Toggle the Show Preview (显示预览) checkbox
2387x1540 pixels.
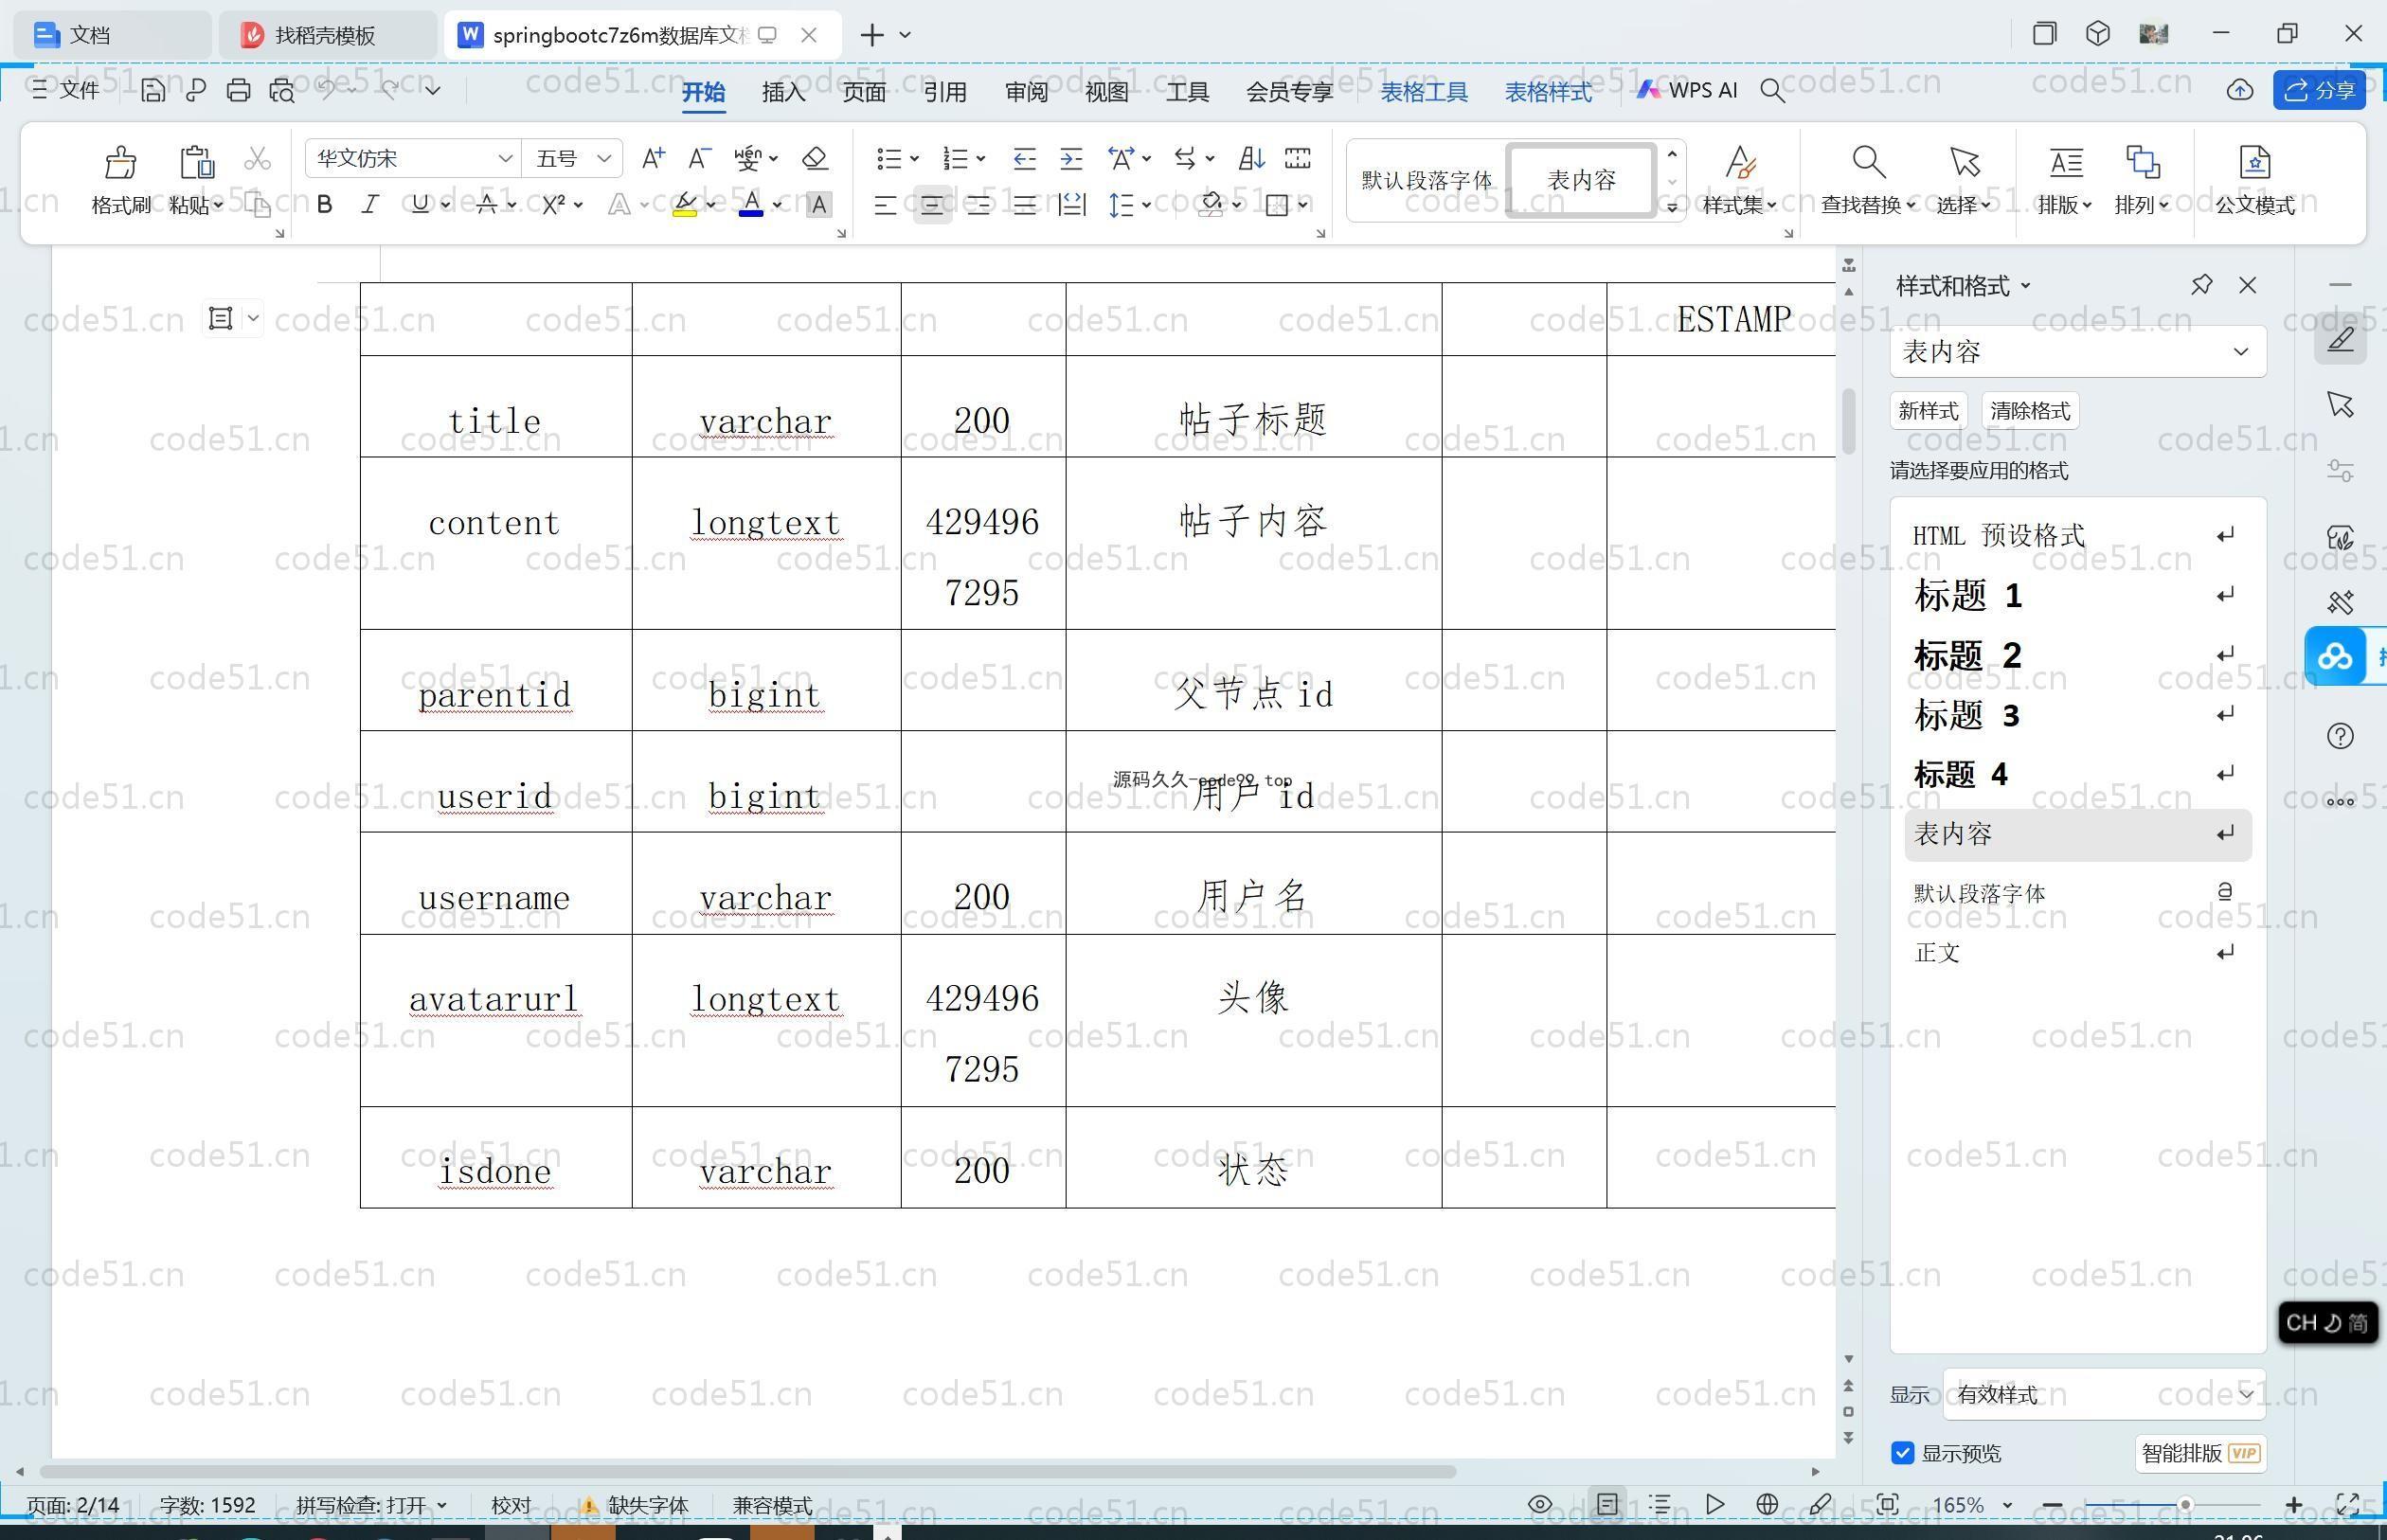(1903, 1453)
